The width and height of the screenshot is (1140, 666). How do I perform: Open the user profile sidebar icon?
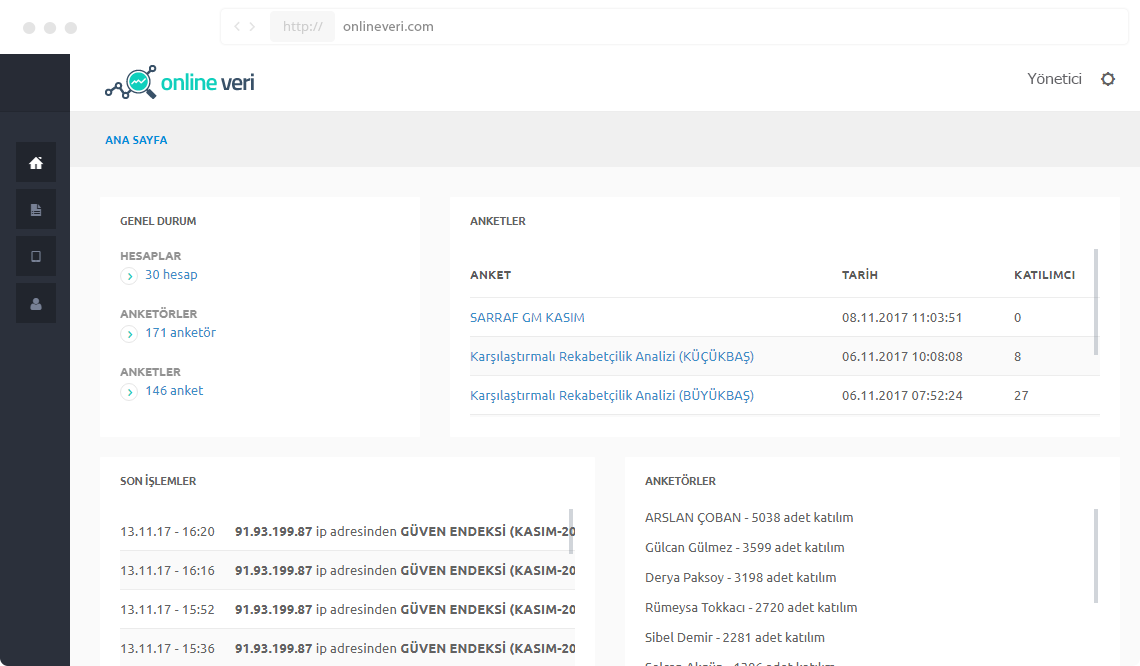(x=36, y=304)
